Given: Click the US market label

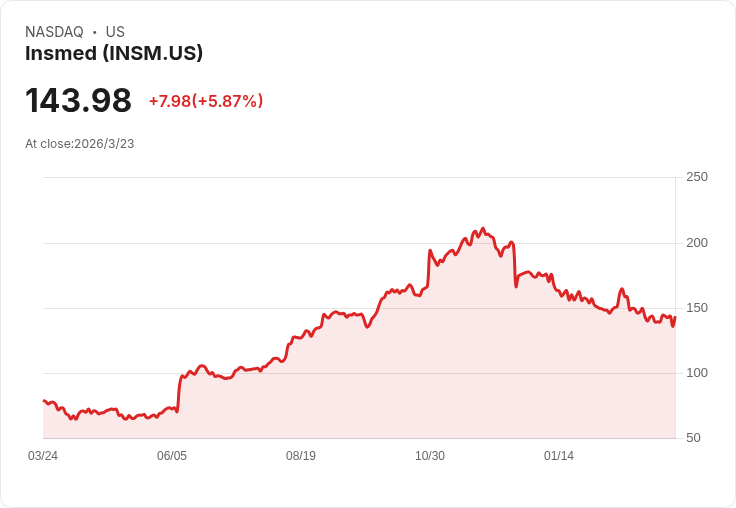Looking at the screenshot, I should (115, 32).
